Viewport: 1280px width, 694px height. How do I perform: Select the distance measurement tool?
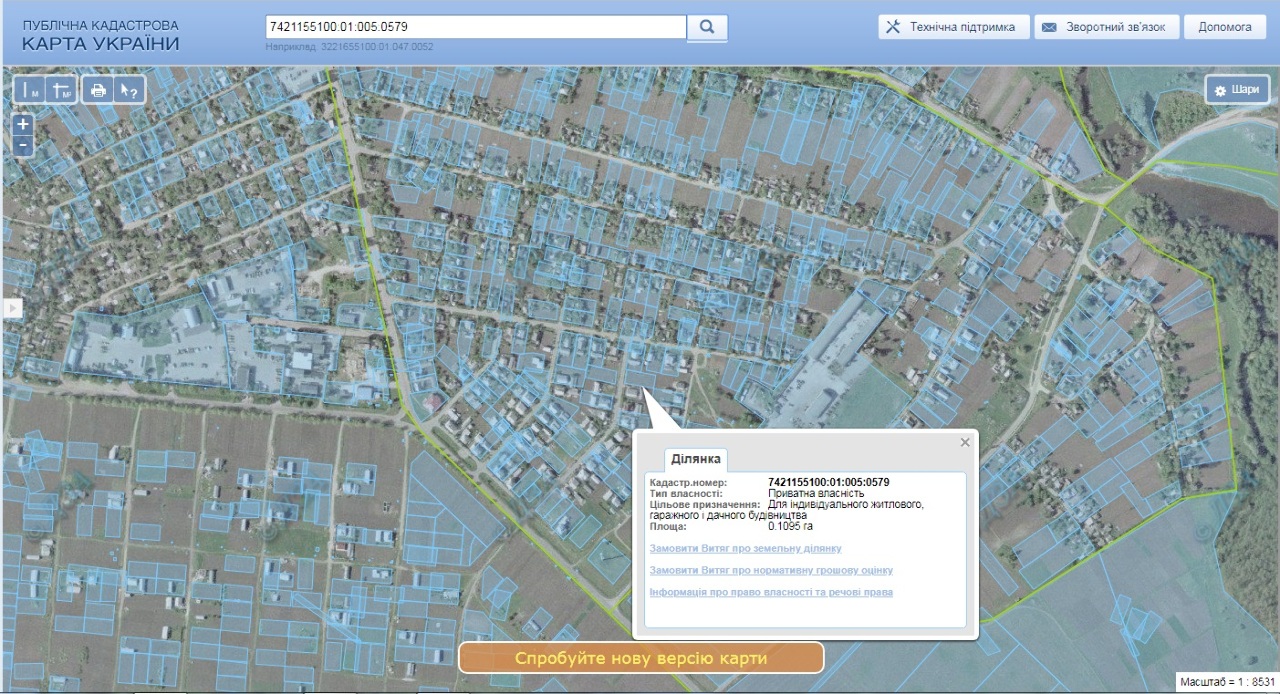28,90
